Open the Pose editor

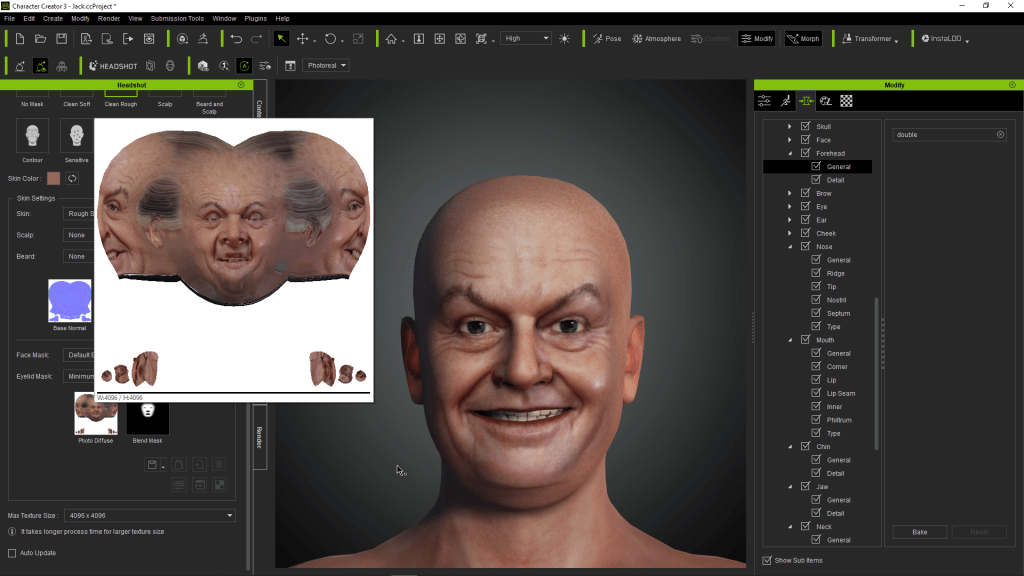(606, 39)
